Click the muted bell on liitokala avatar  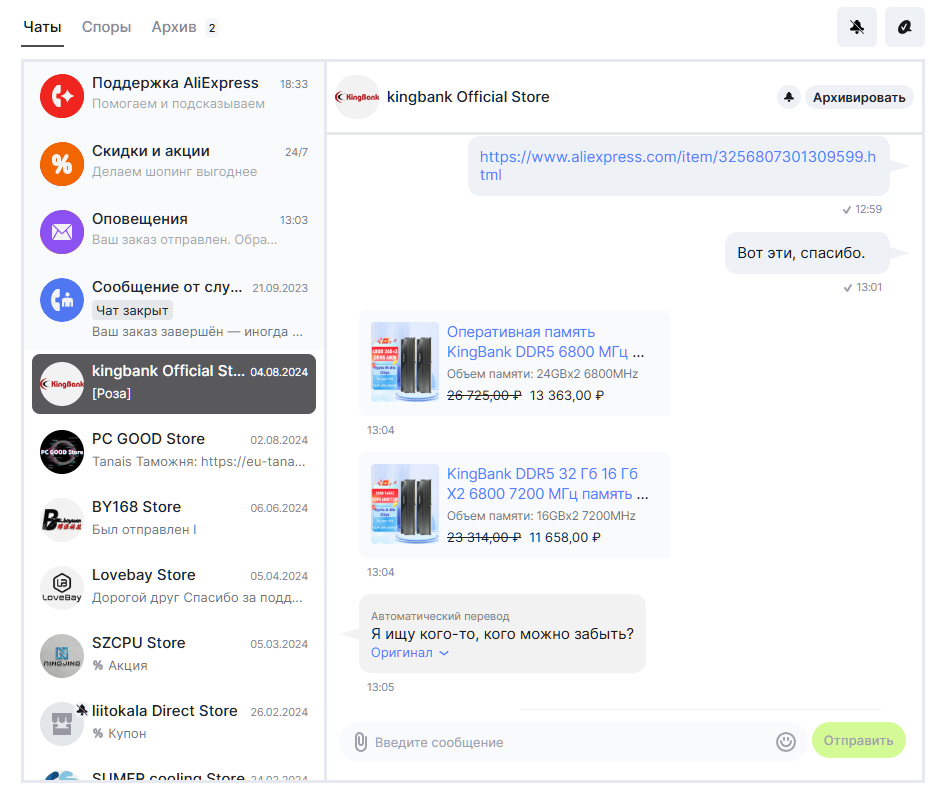[82, 709]
